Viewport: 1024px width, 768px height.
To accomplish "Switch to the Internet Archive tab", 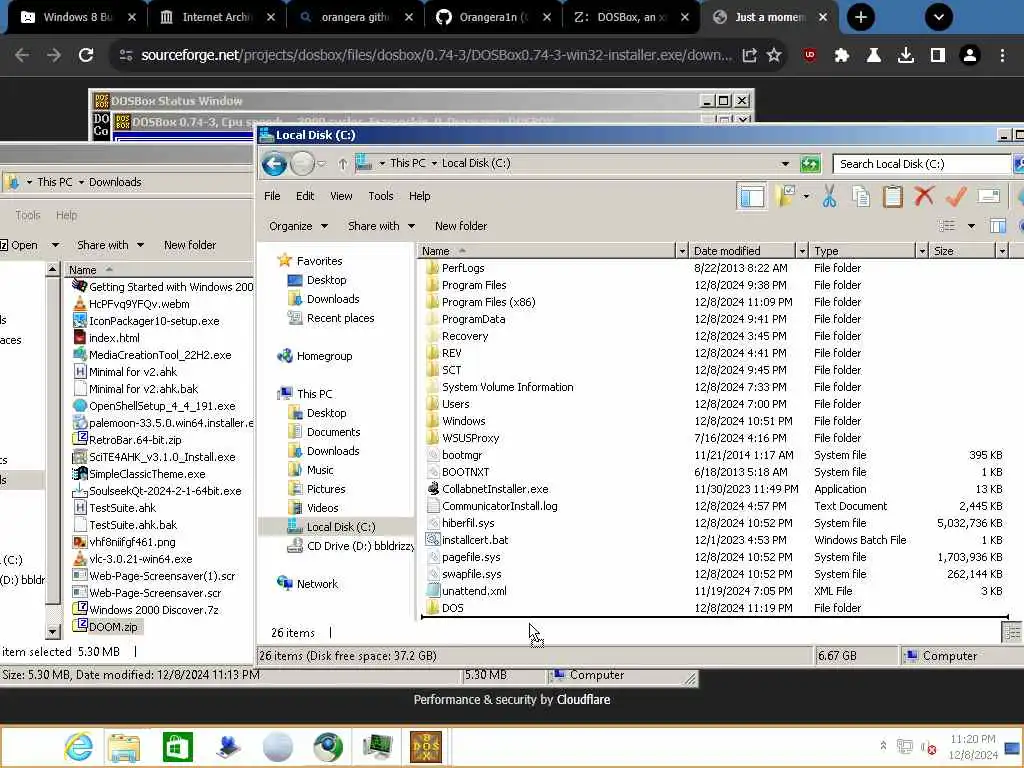I will [x=217, y=17].
